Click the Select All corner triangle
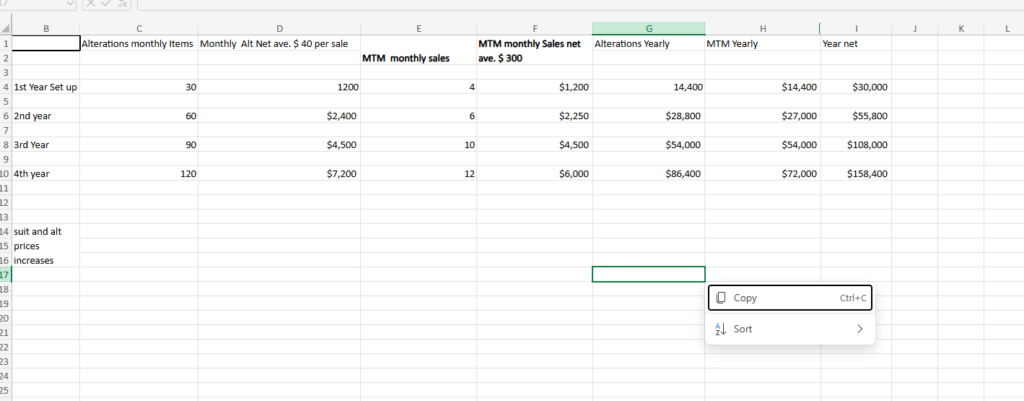1024x401 pixels. click(5, 29)
